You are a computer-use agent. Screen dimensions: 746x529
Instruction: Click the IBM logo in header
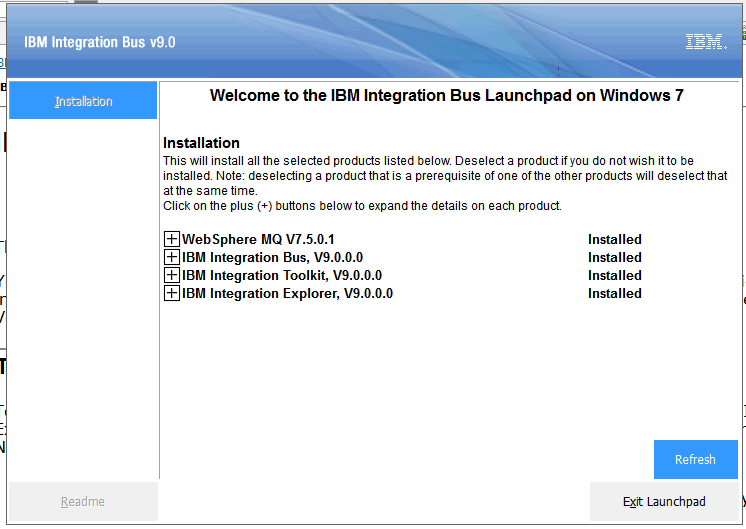[x=706, y=42]
